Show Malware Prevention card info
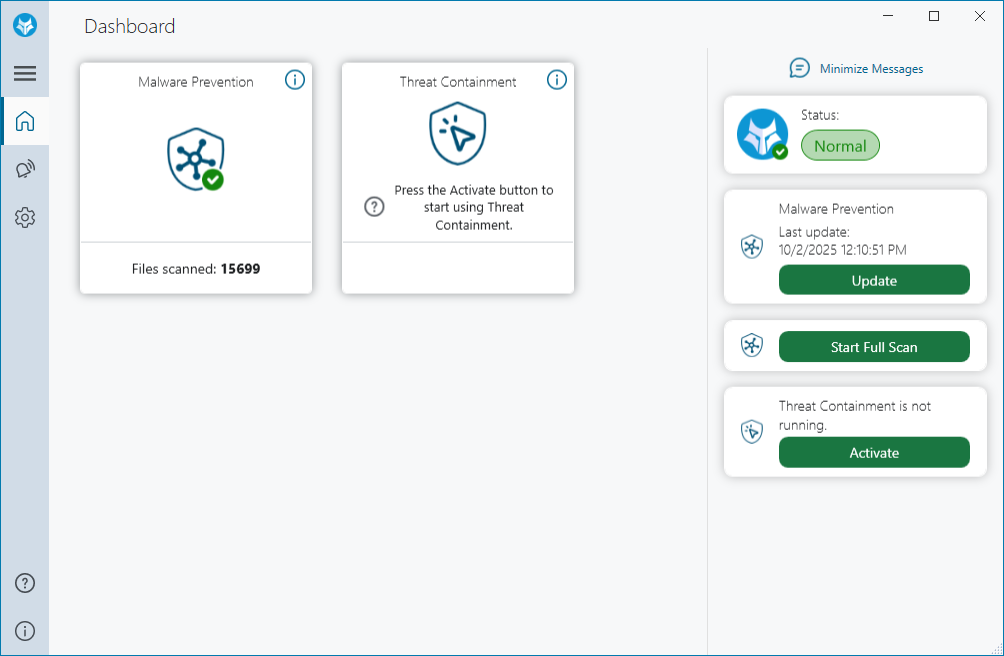1004x656 pixels. click(295, 80)
